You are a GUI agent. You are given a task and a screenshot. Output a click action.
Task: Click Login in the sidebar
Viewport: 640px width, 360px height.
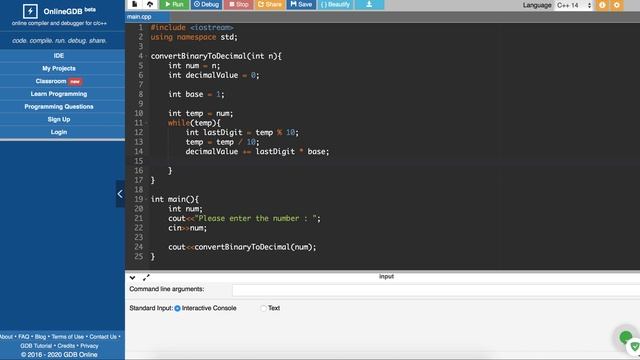pos(59,132)
